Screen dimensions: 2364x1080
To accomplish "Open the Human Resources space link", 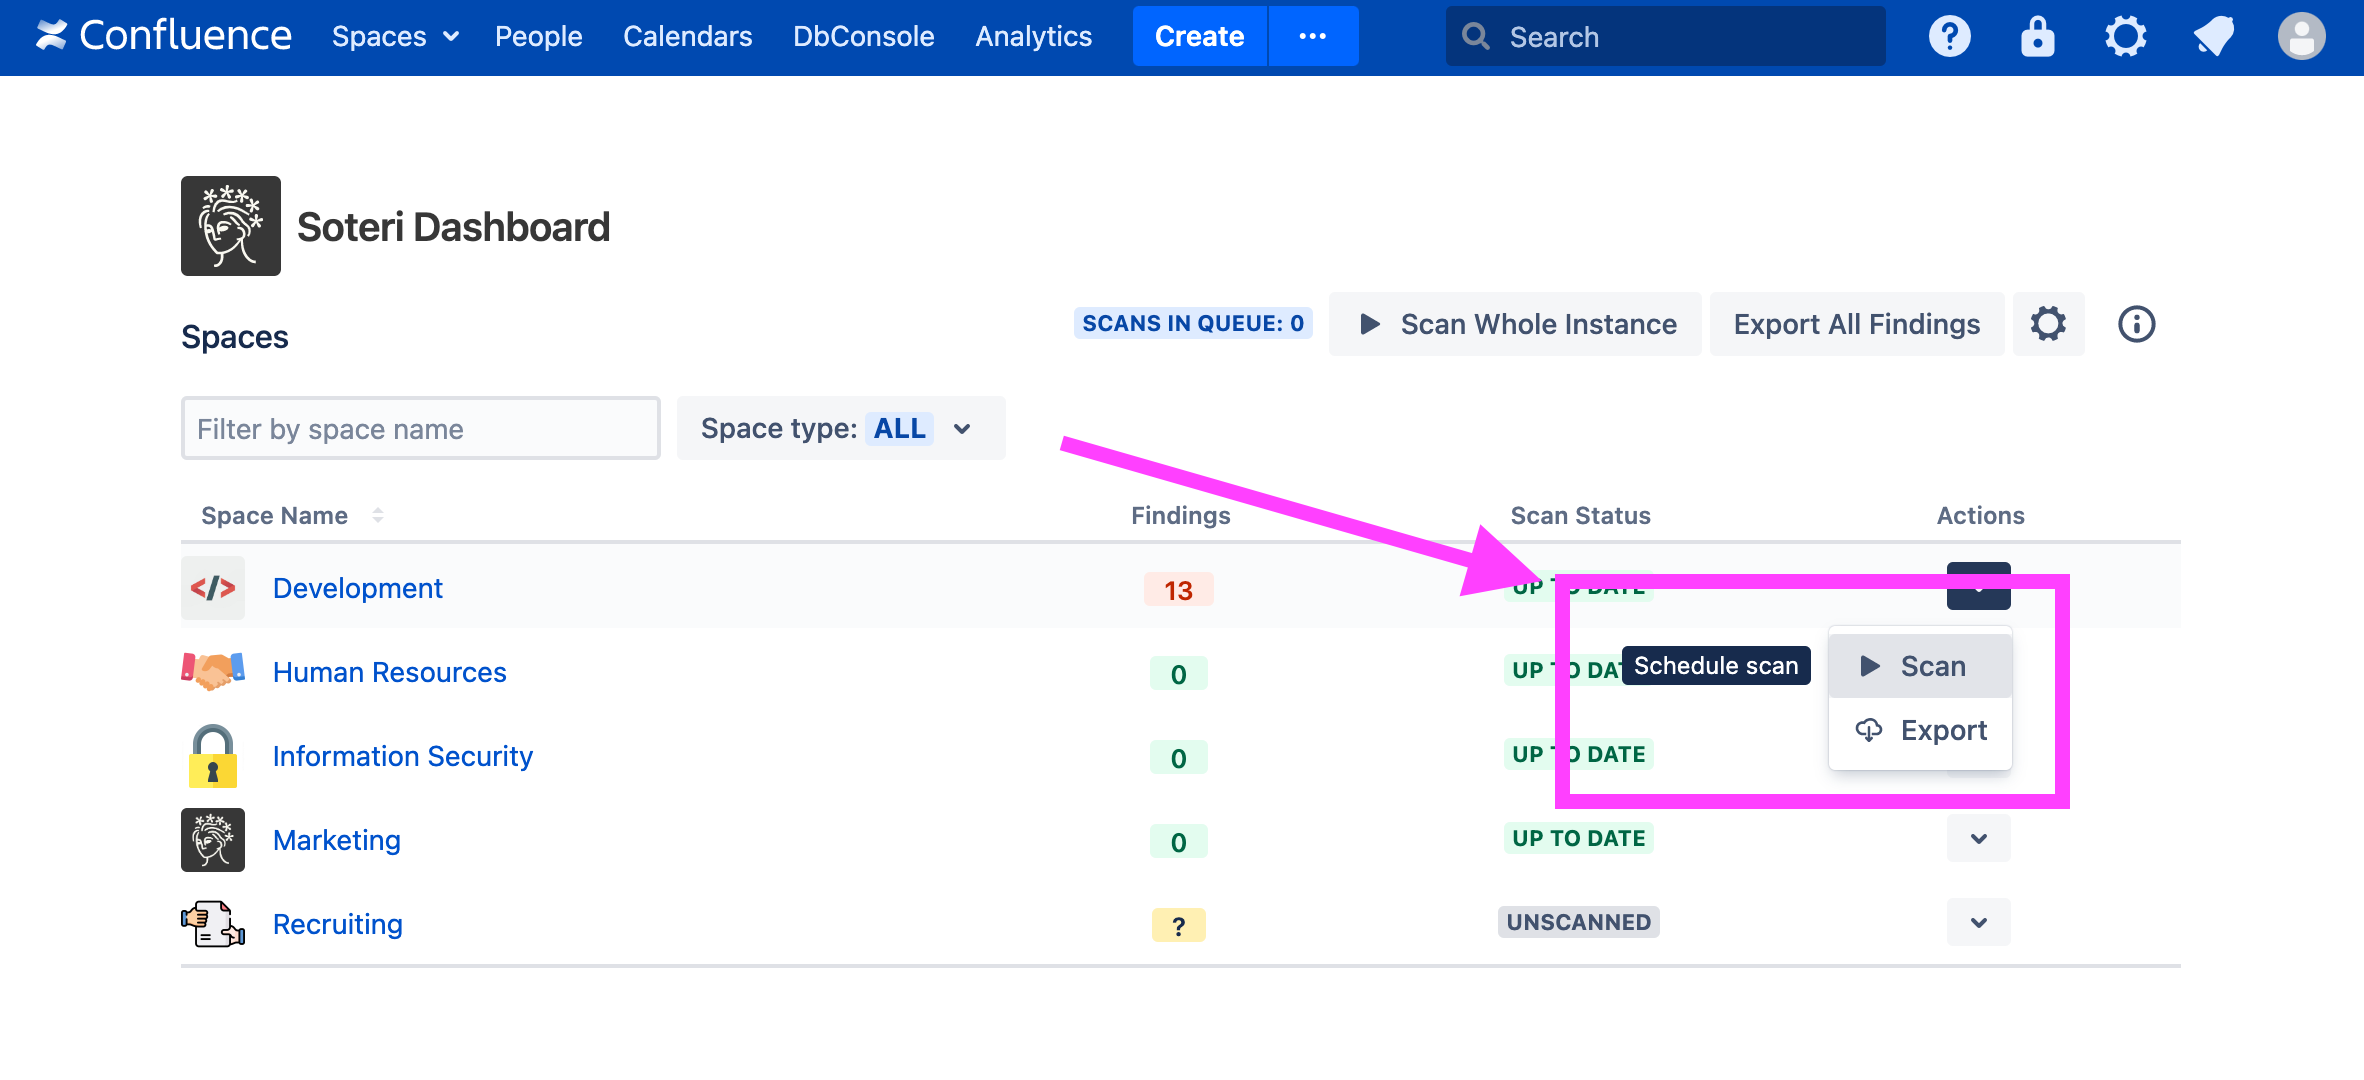I will 389,672.
